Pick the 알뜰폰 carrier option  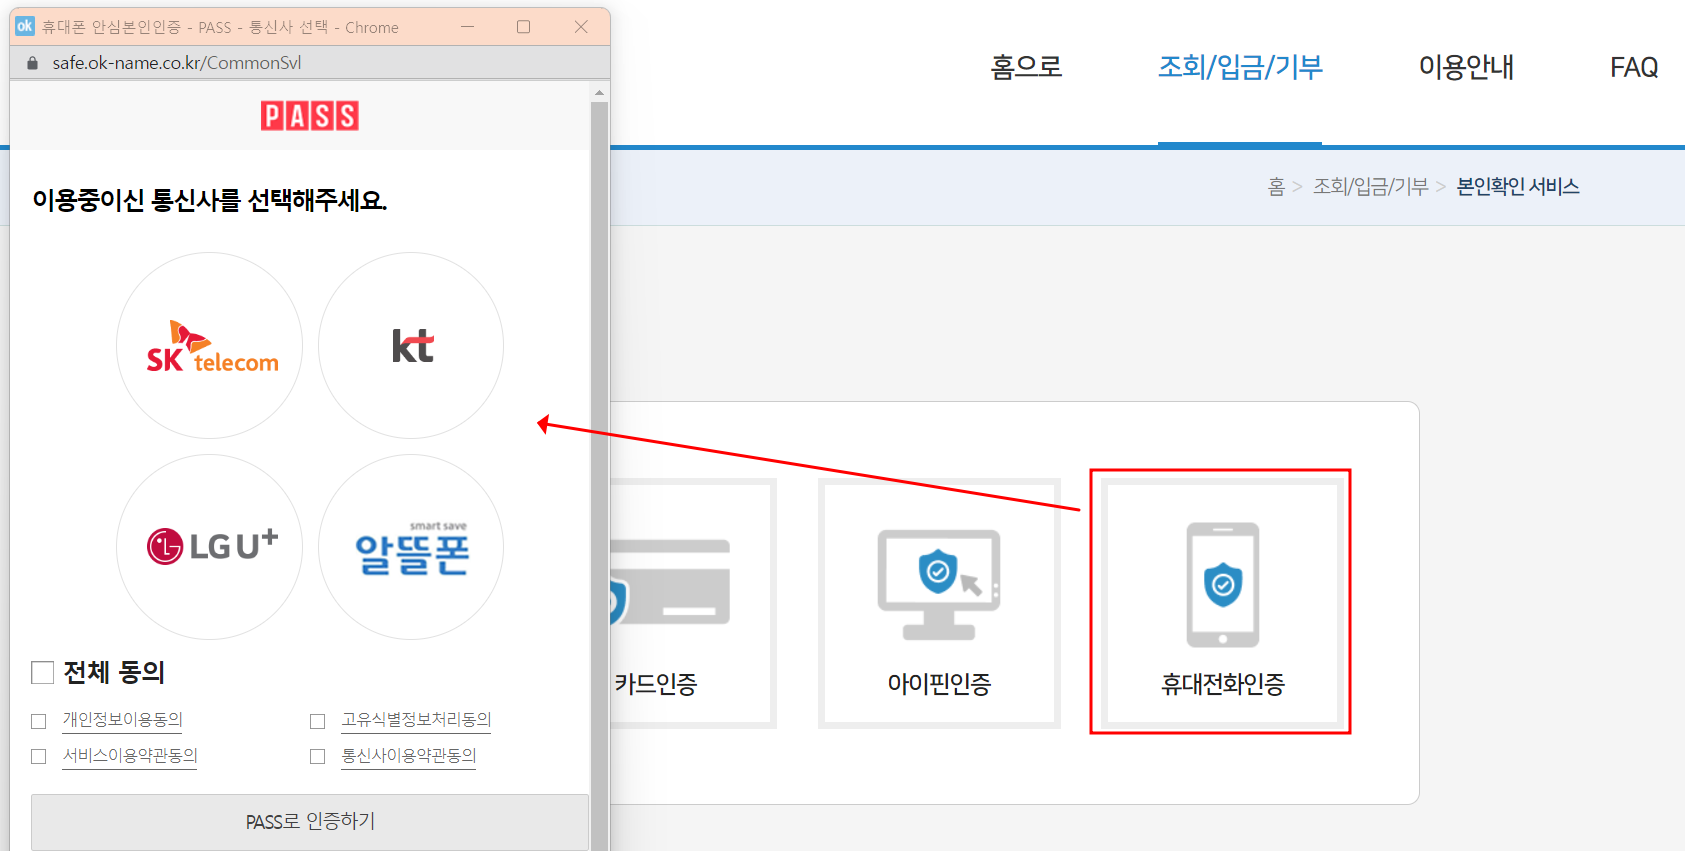pos(411,547)
